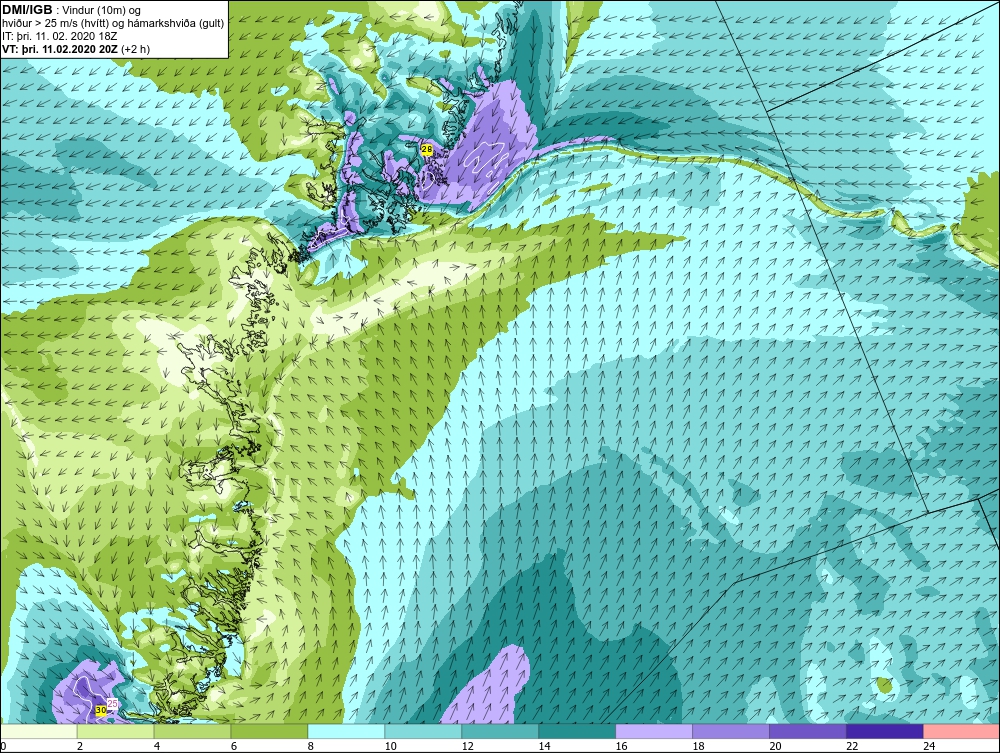This screenshot has height=753, width=1000.
Task: Click the legend scale label '6'
Action: pyautogui.click(x=233, y=746)
